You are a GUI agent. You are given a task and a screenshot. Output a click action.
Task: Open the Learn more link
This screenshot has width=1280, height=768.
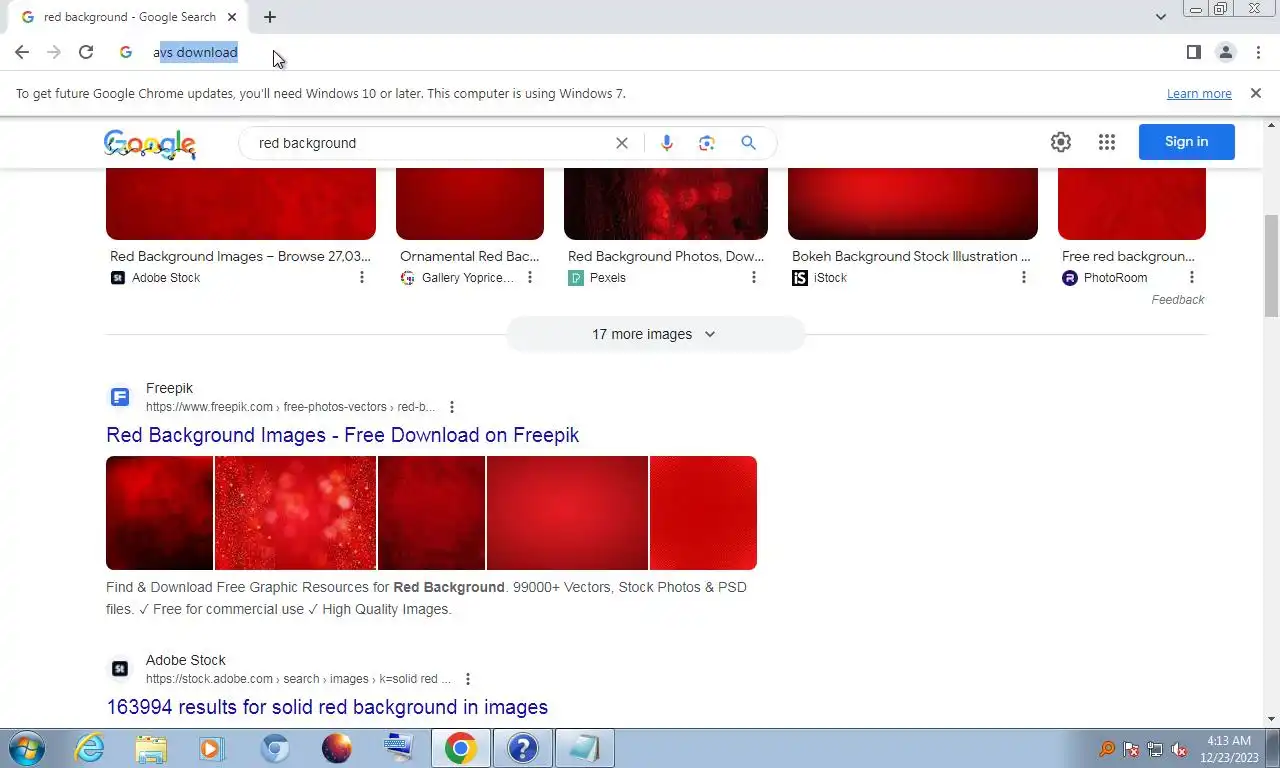coord(1199,94)
